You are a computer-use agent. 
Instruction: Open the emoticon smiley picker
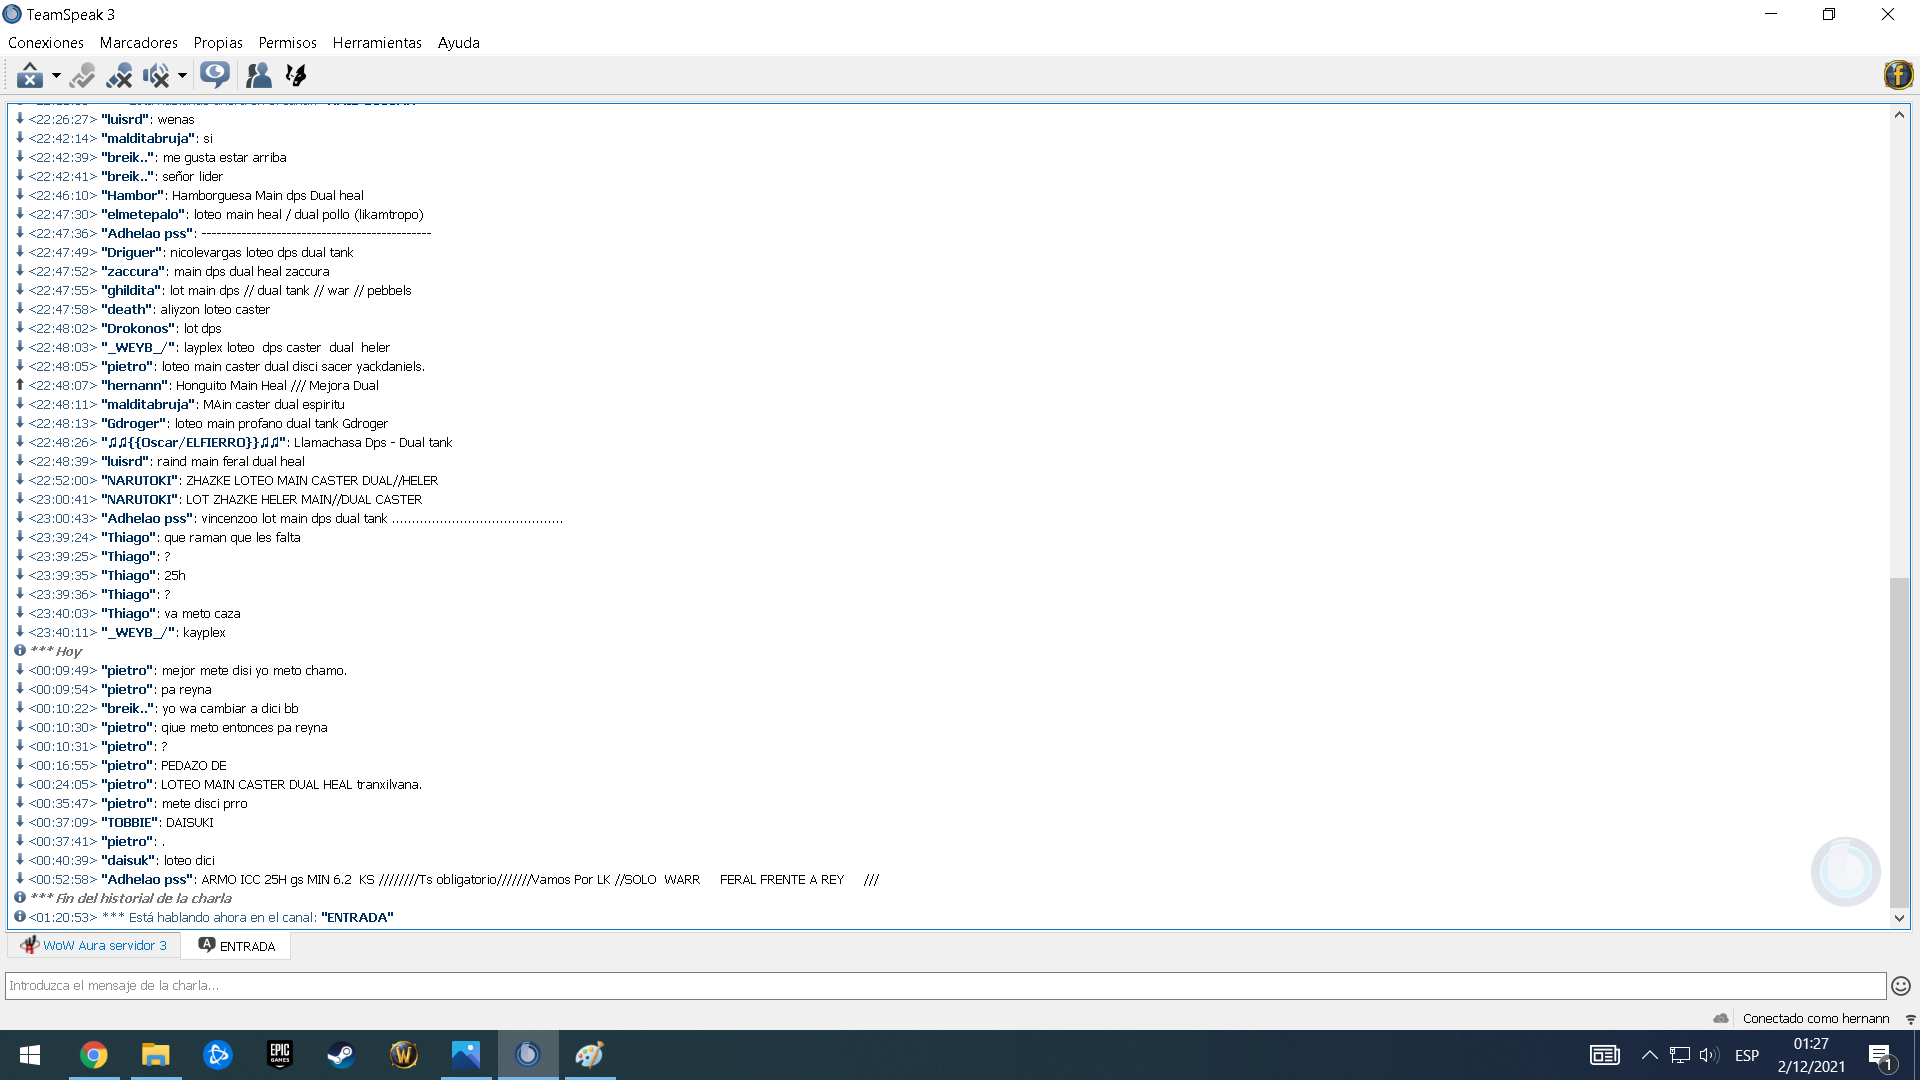coord(1901,986)
